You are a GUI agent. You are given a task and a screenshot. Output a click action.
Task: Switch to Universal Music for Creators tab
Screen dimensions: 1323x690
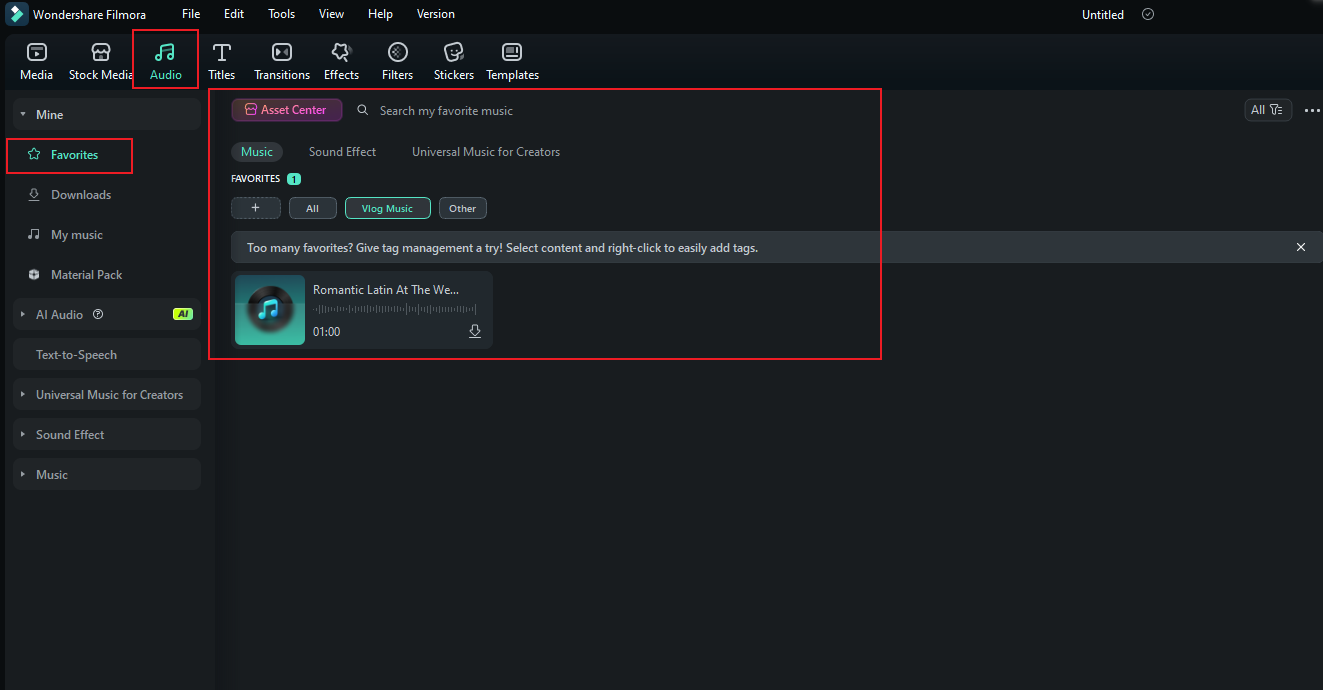pyautogui.click(x=486, y=152)
